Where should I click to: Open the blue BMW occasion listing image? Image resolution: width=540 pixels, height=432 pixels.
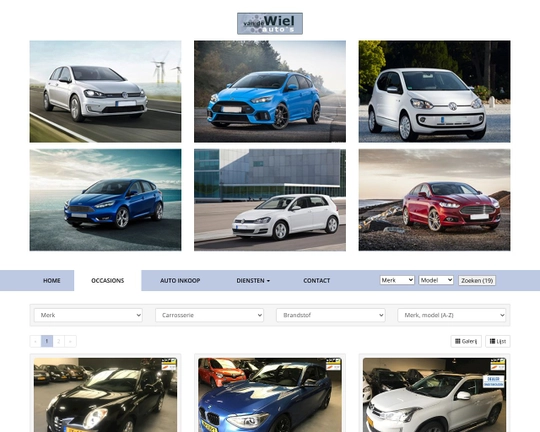tap(270, 395)
